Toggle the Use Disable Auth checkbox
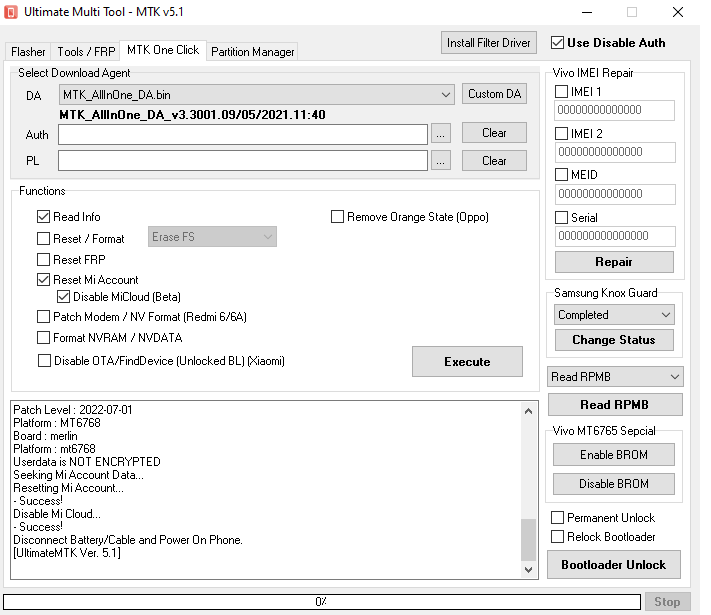This screenshot has width=711, height=615. coord(557,43)
